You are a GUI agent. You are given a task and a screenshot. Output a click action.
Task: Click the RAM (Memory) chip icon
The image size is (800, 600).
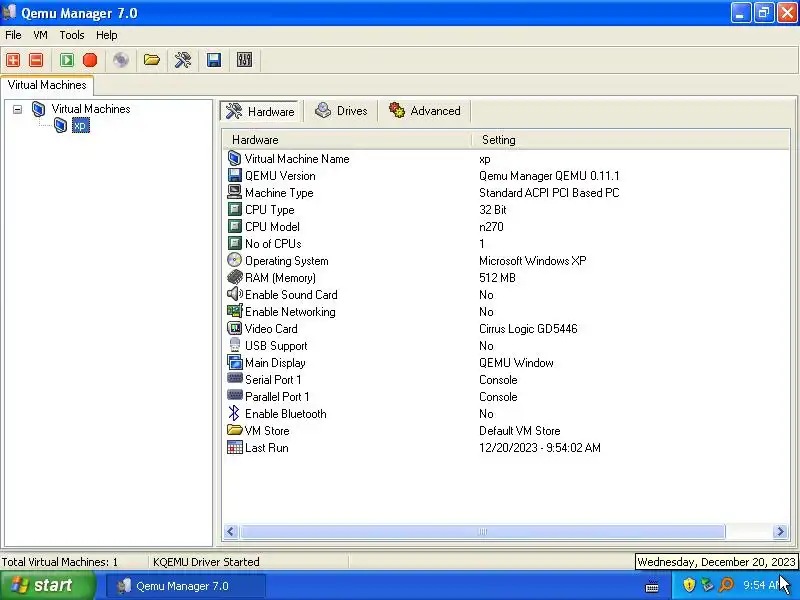click(x=235, y=277)
